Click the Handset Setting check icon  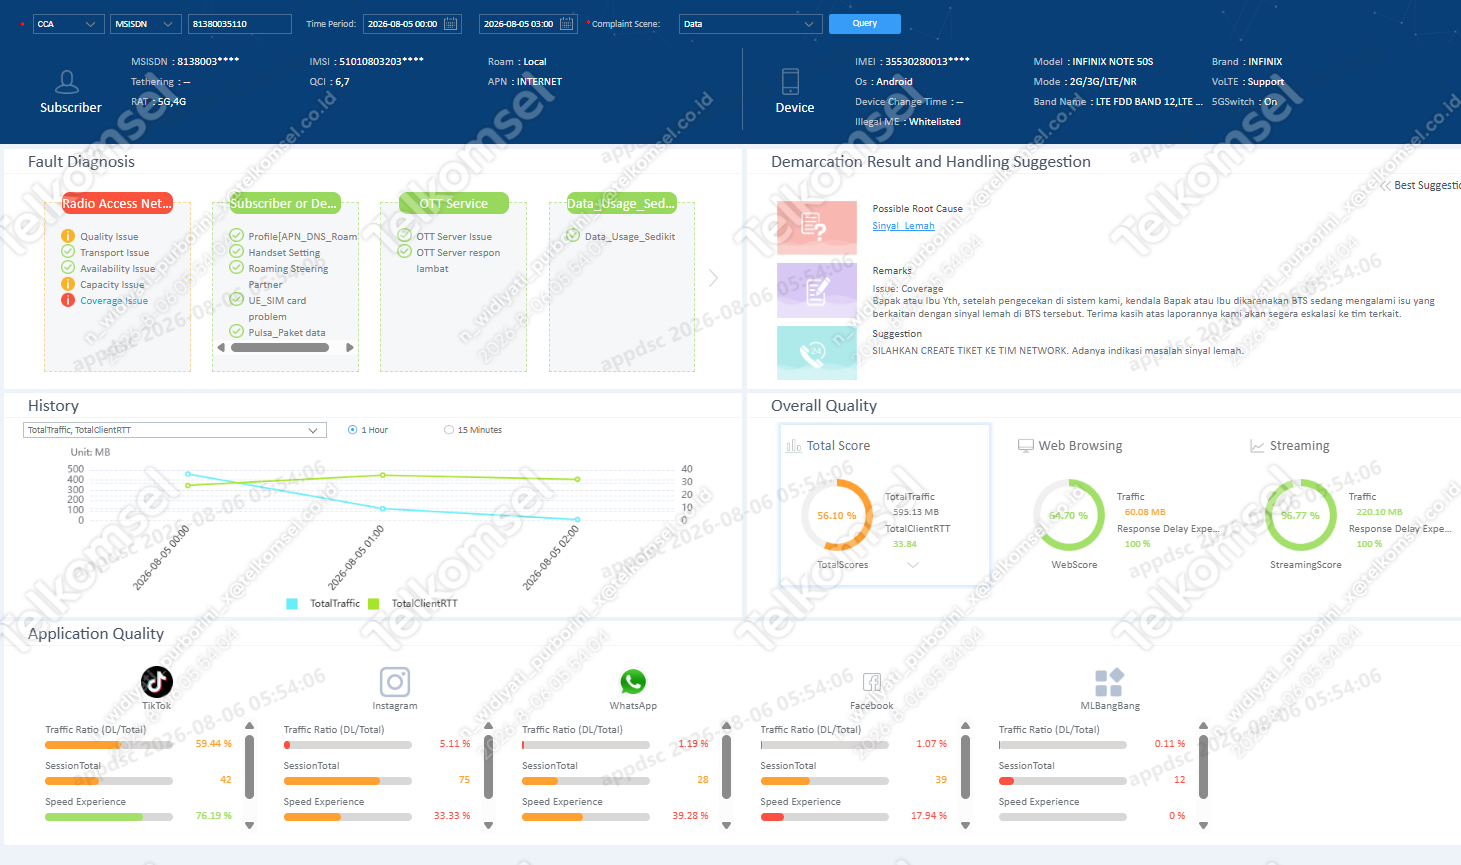pyautogui.click(x=237, y=252)
